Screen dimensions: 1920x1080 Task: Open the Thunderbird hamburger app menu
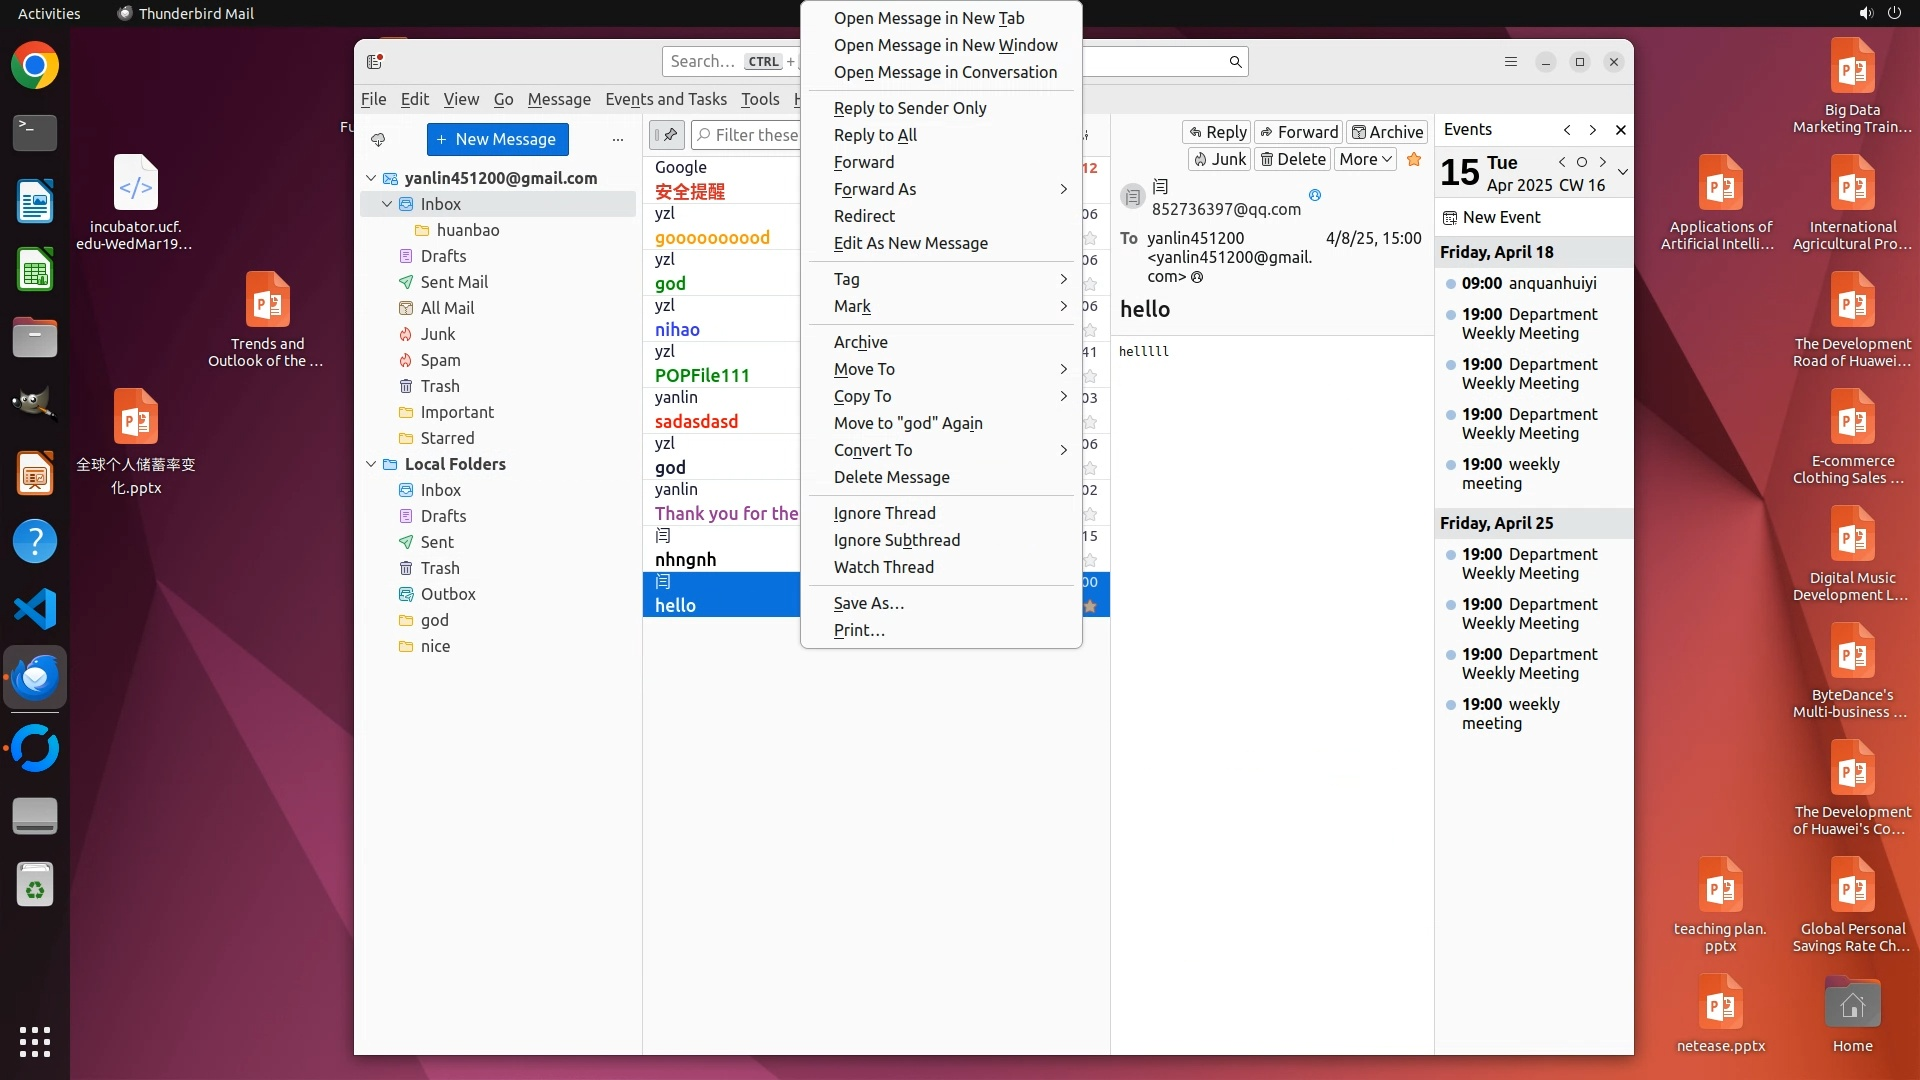click(1510, 62)
